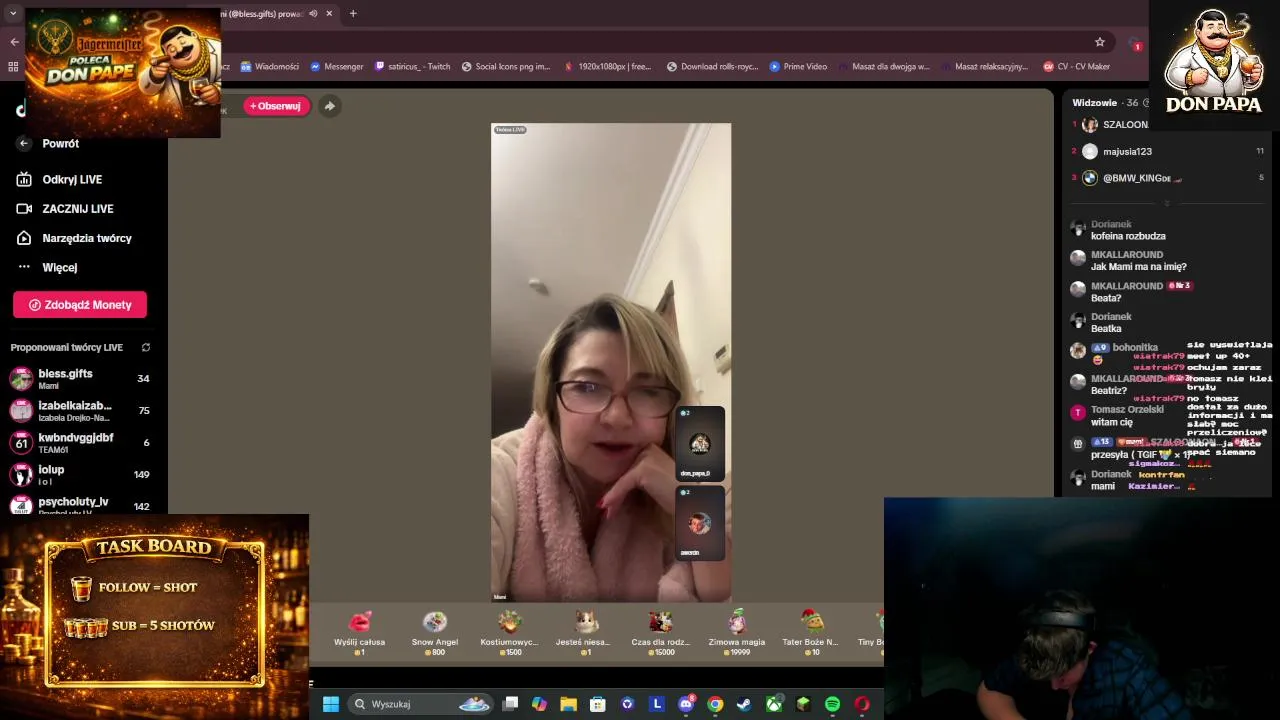Open Download rolls-royc bookmark

coord(712,67)
